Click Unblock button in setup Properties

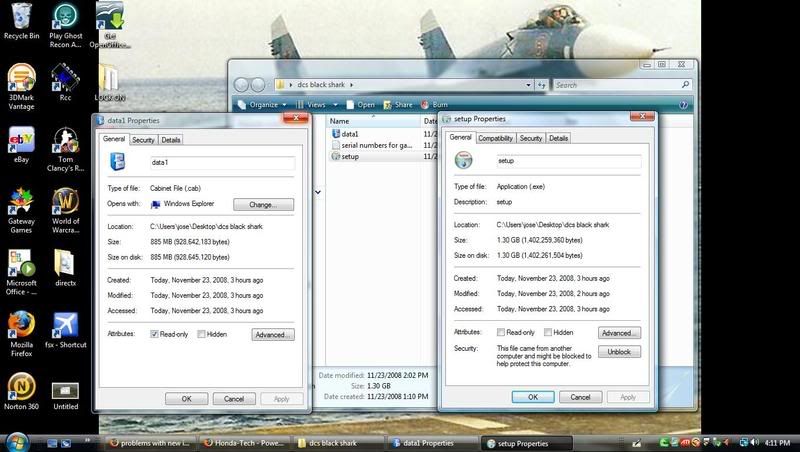point(619,352)
